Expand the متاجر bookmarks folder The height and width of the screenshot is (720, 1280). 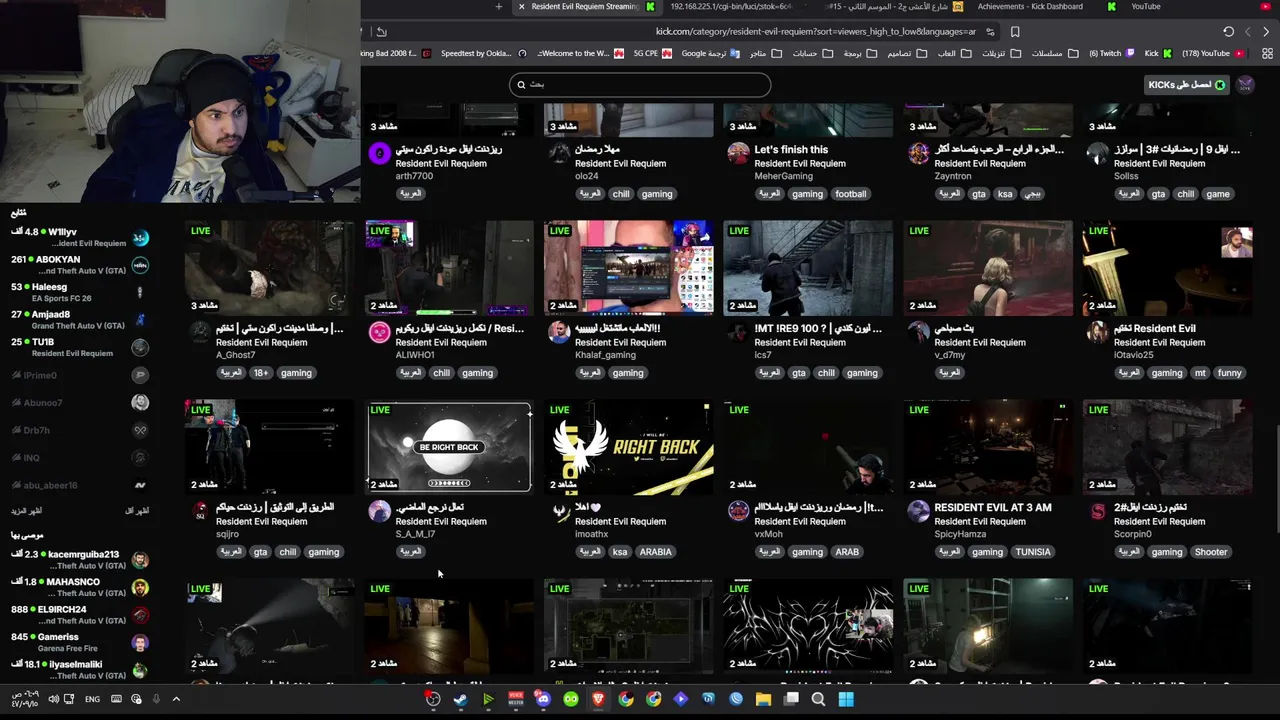pos(766,54)
